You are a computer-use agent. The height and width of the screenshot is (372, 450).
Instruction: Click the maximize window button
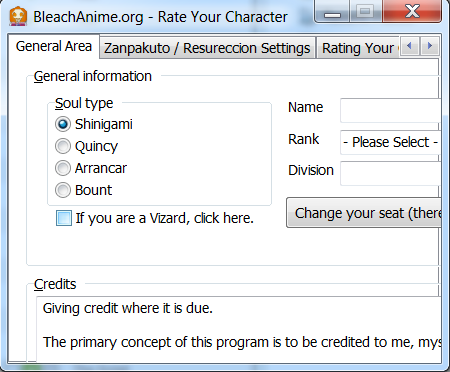coord(366,12)
